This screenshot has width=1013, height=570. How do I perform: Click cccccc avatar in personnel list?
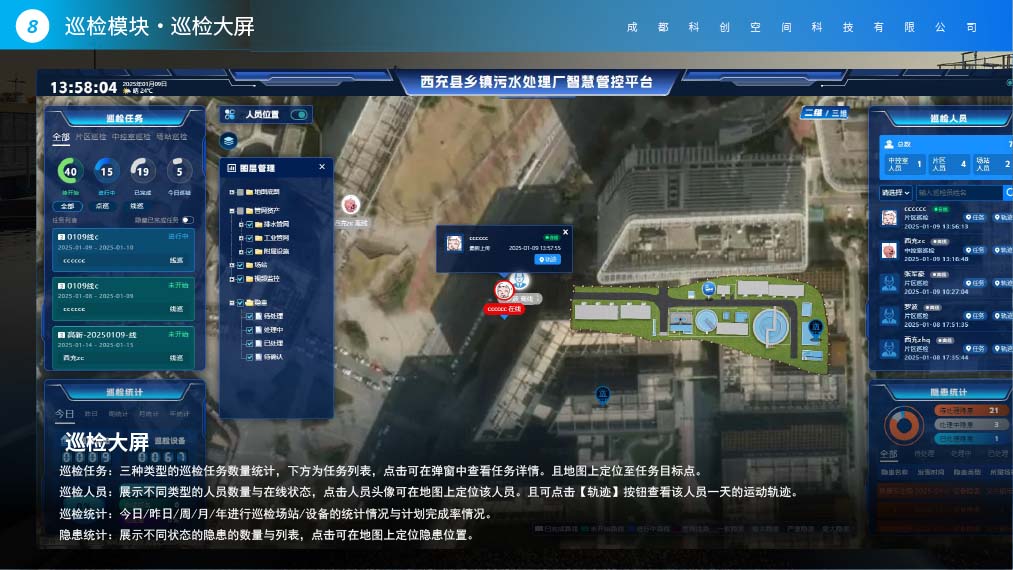888,218
